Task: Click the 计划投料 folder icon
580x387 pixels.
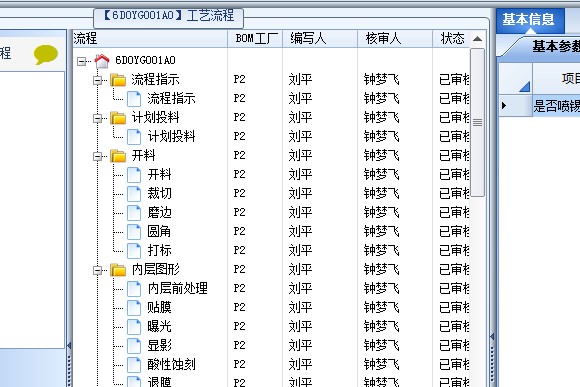Action: [118, 118]
